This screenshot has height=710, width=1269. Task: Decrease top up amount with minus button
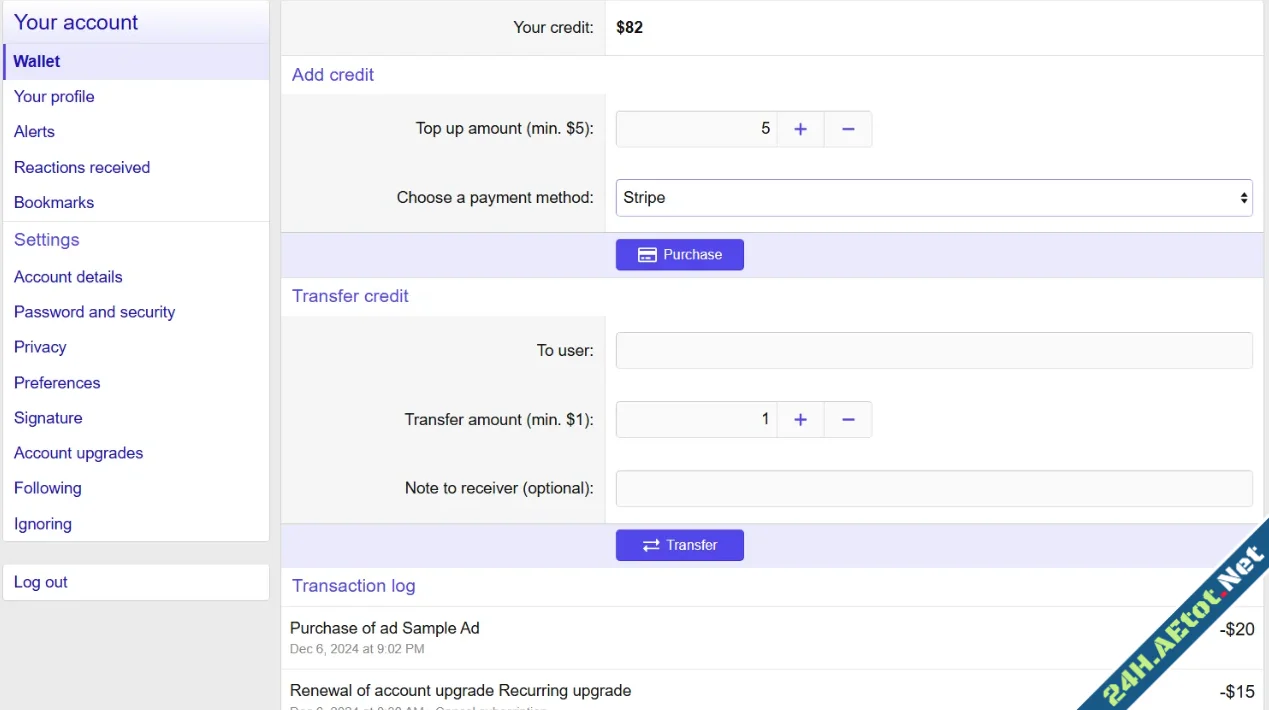(848, 129)
